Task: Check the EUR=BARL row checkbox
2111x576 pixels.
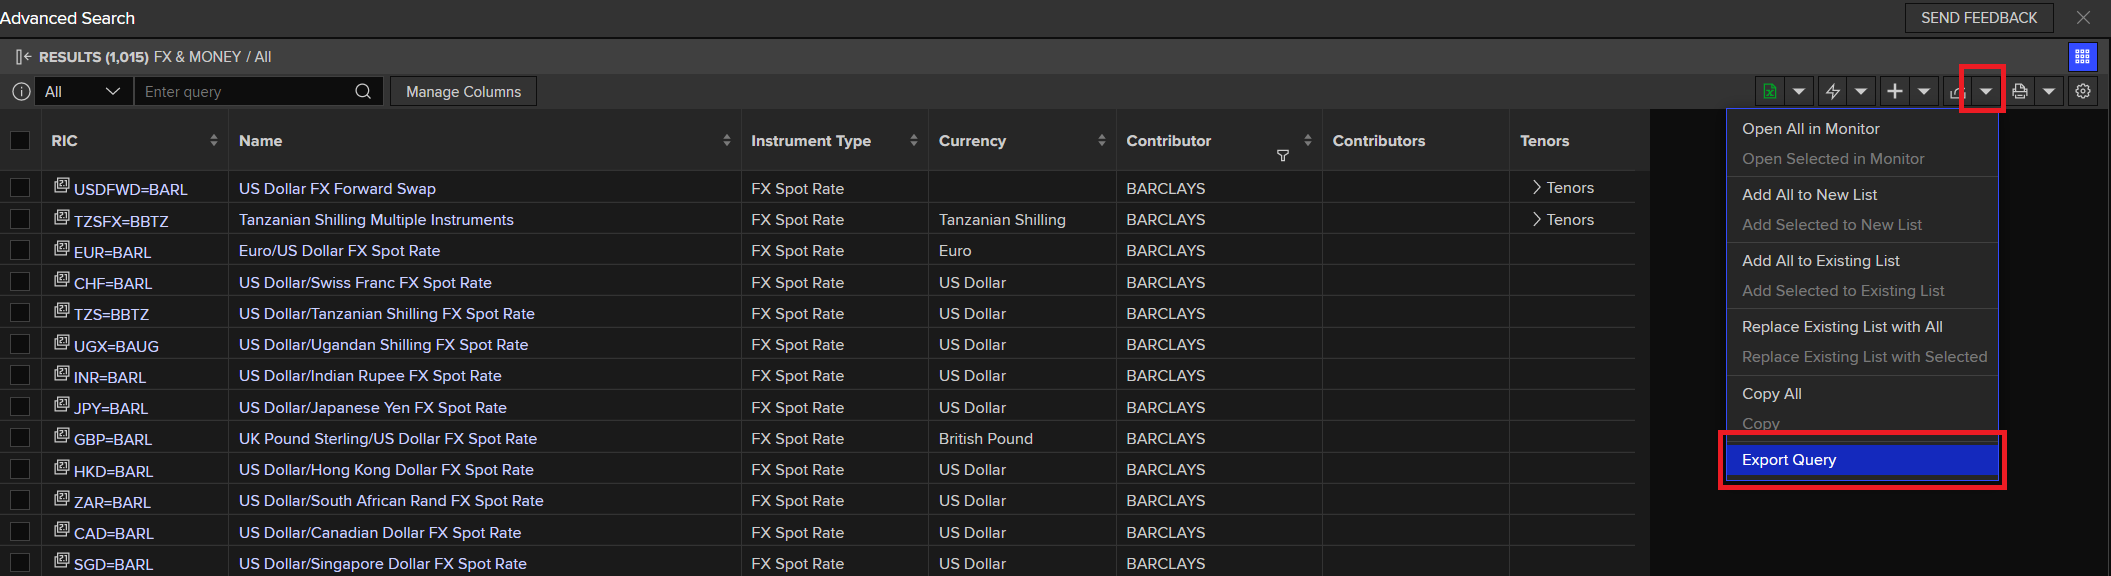Action: 20,250
